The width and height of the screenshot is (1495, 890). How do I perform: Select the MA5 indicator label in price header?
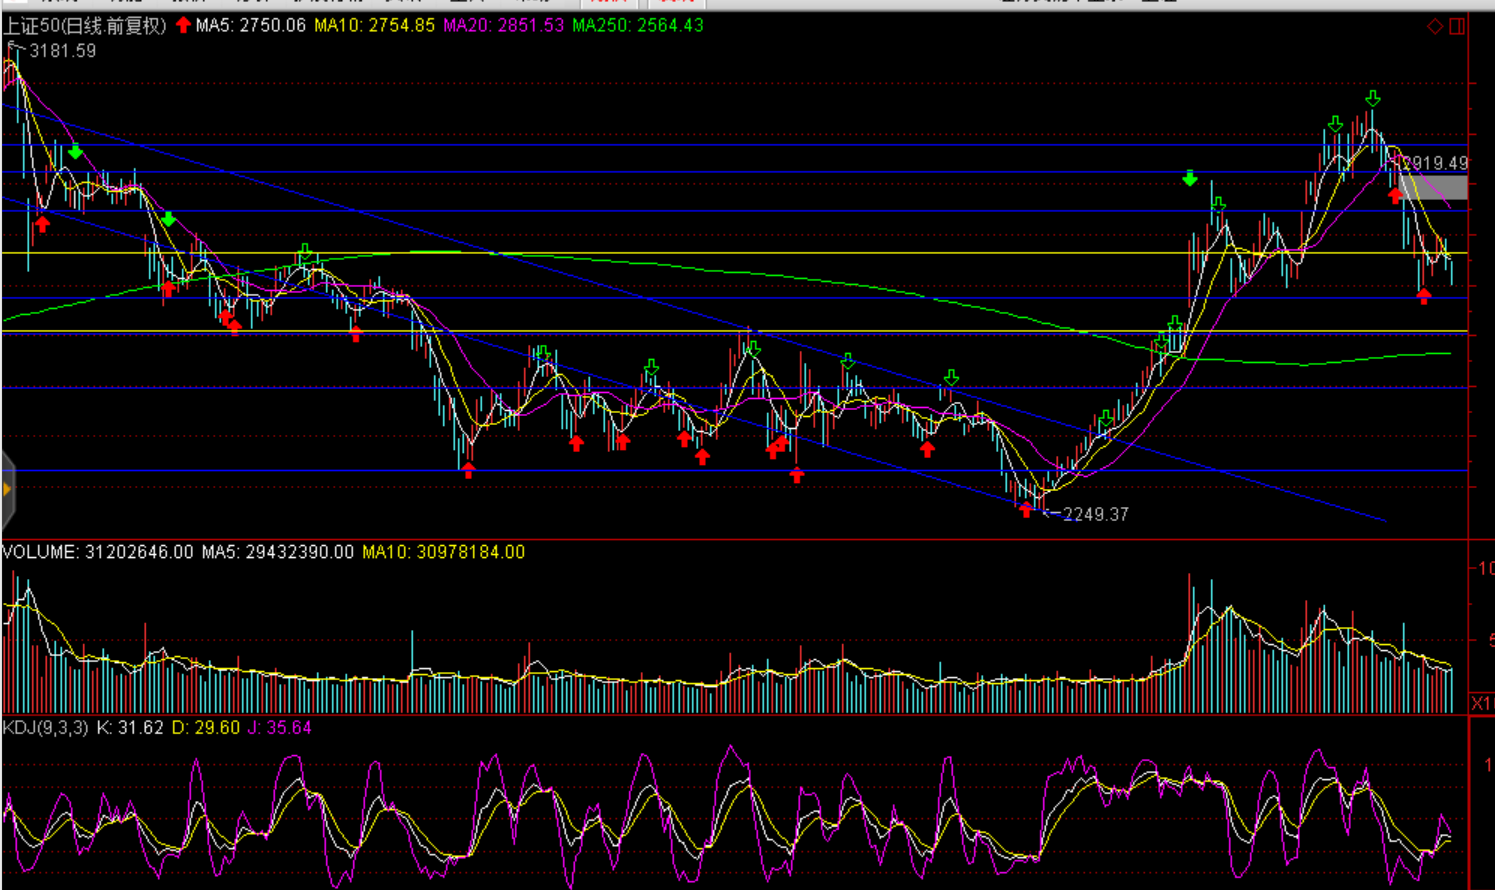(x=250, y=25)
